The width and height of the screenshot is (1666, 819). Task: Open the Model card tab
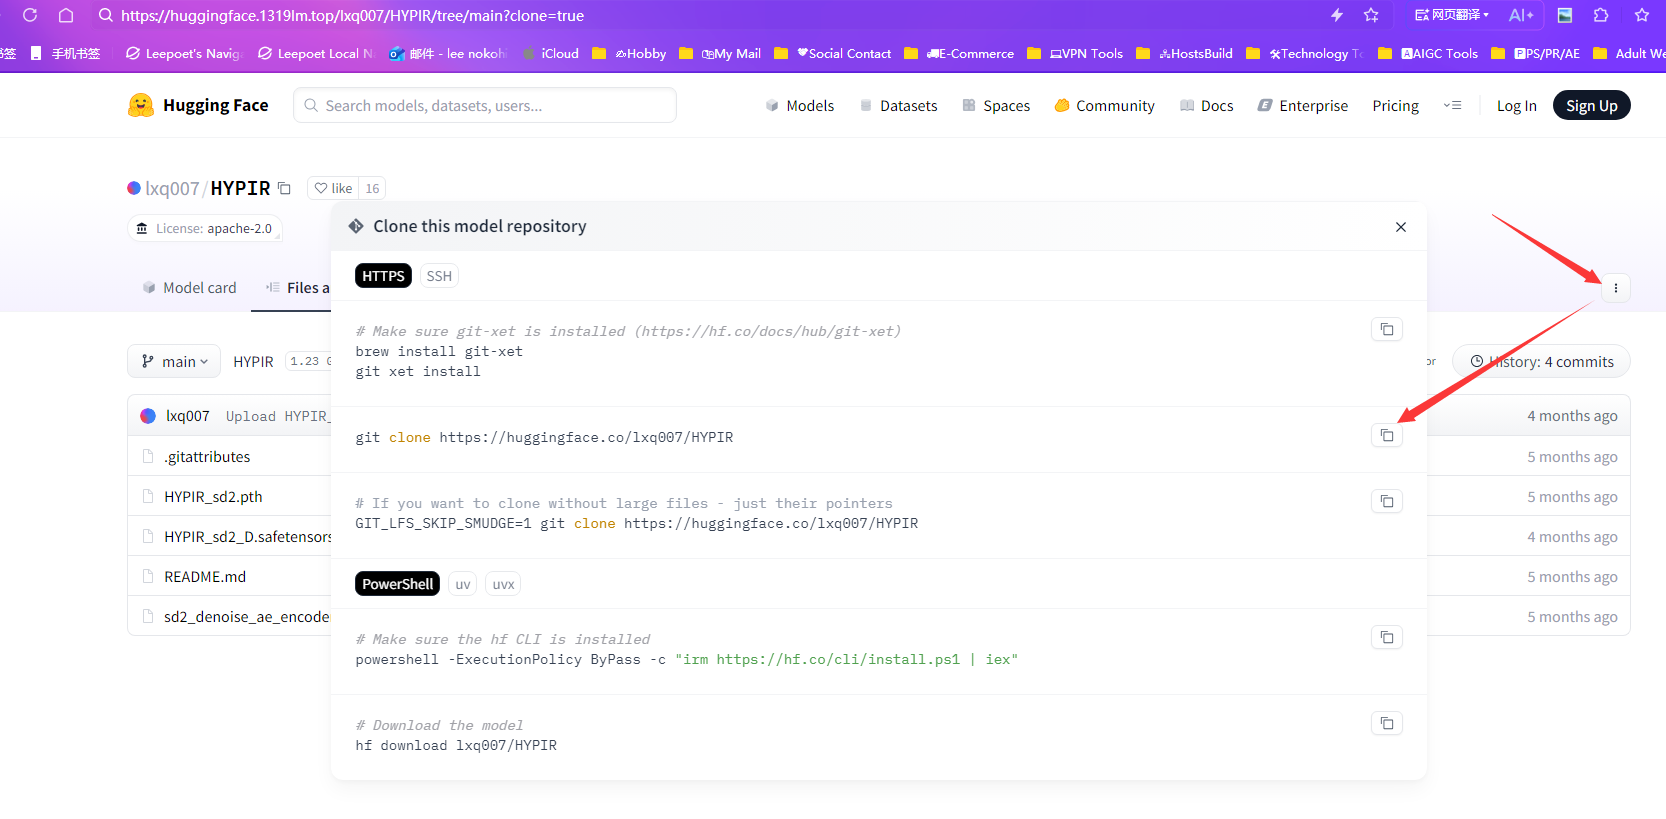click(x=190, y=288)
